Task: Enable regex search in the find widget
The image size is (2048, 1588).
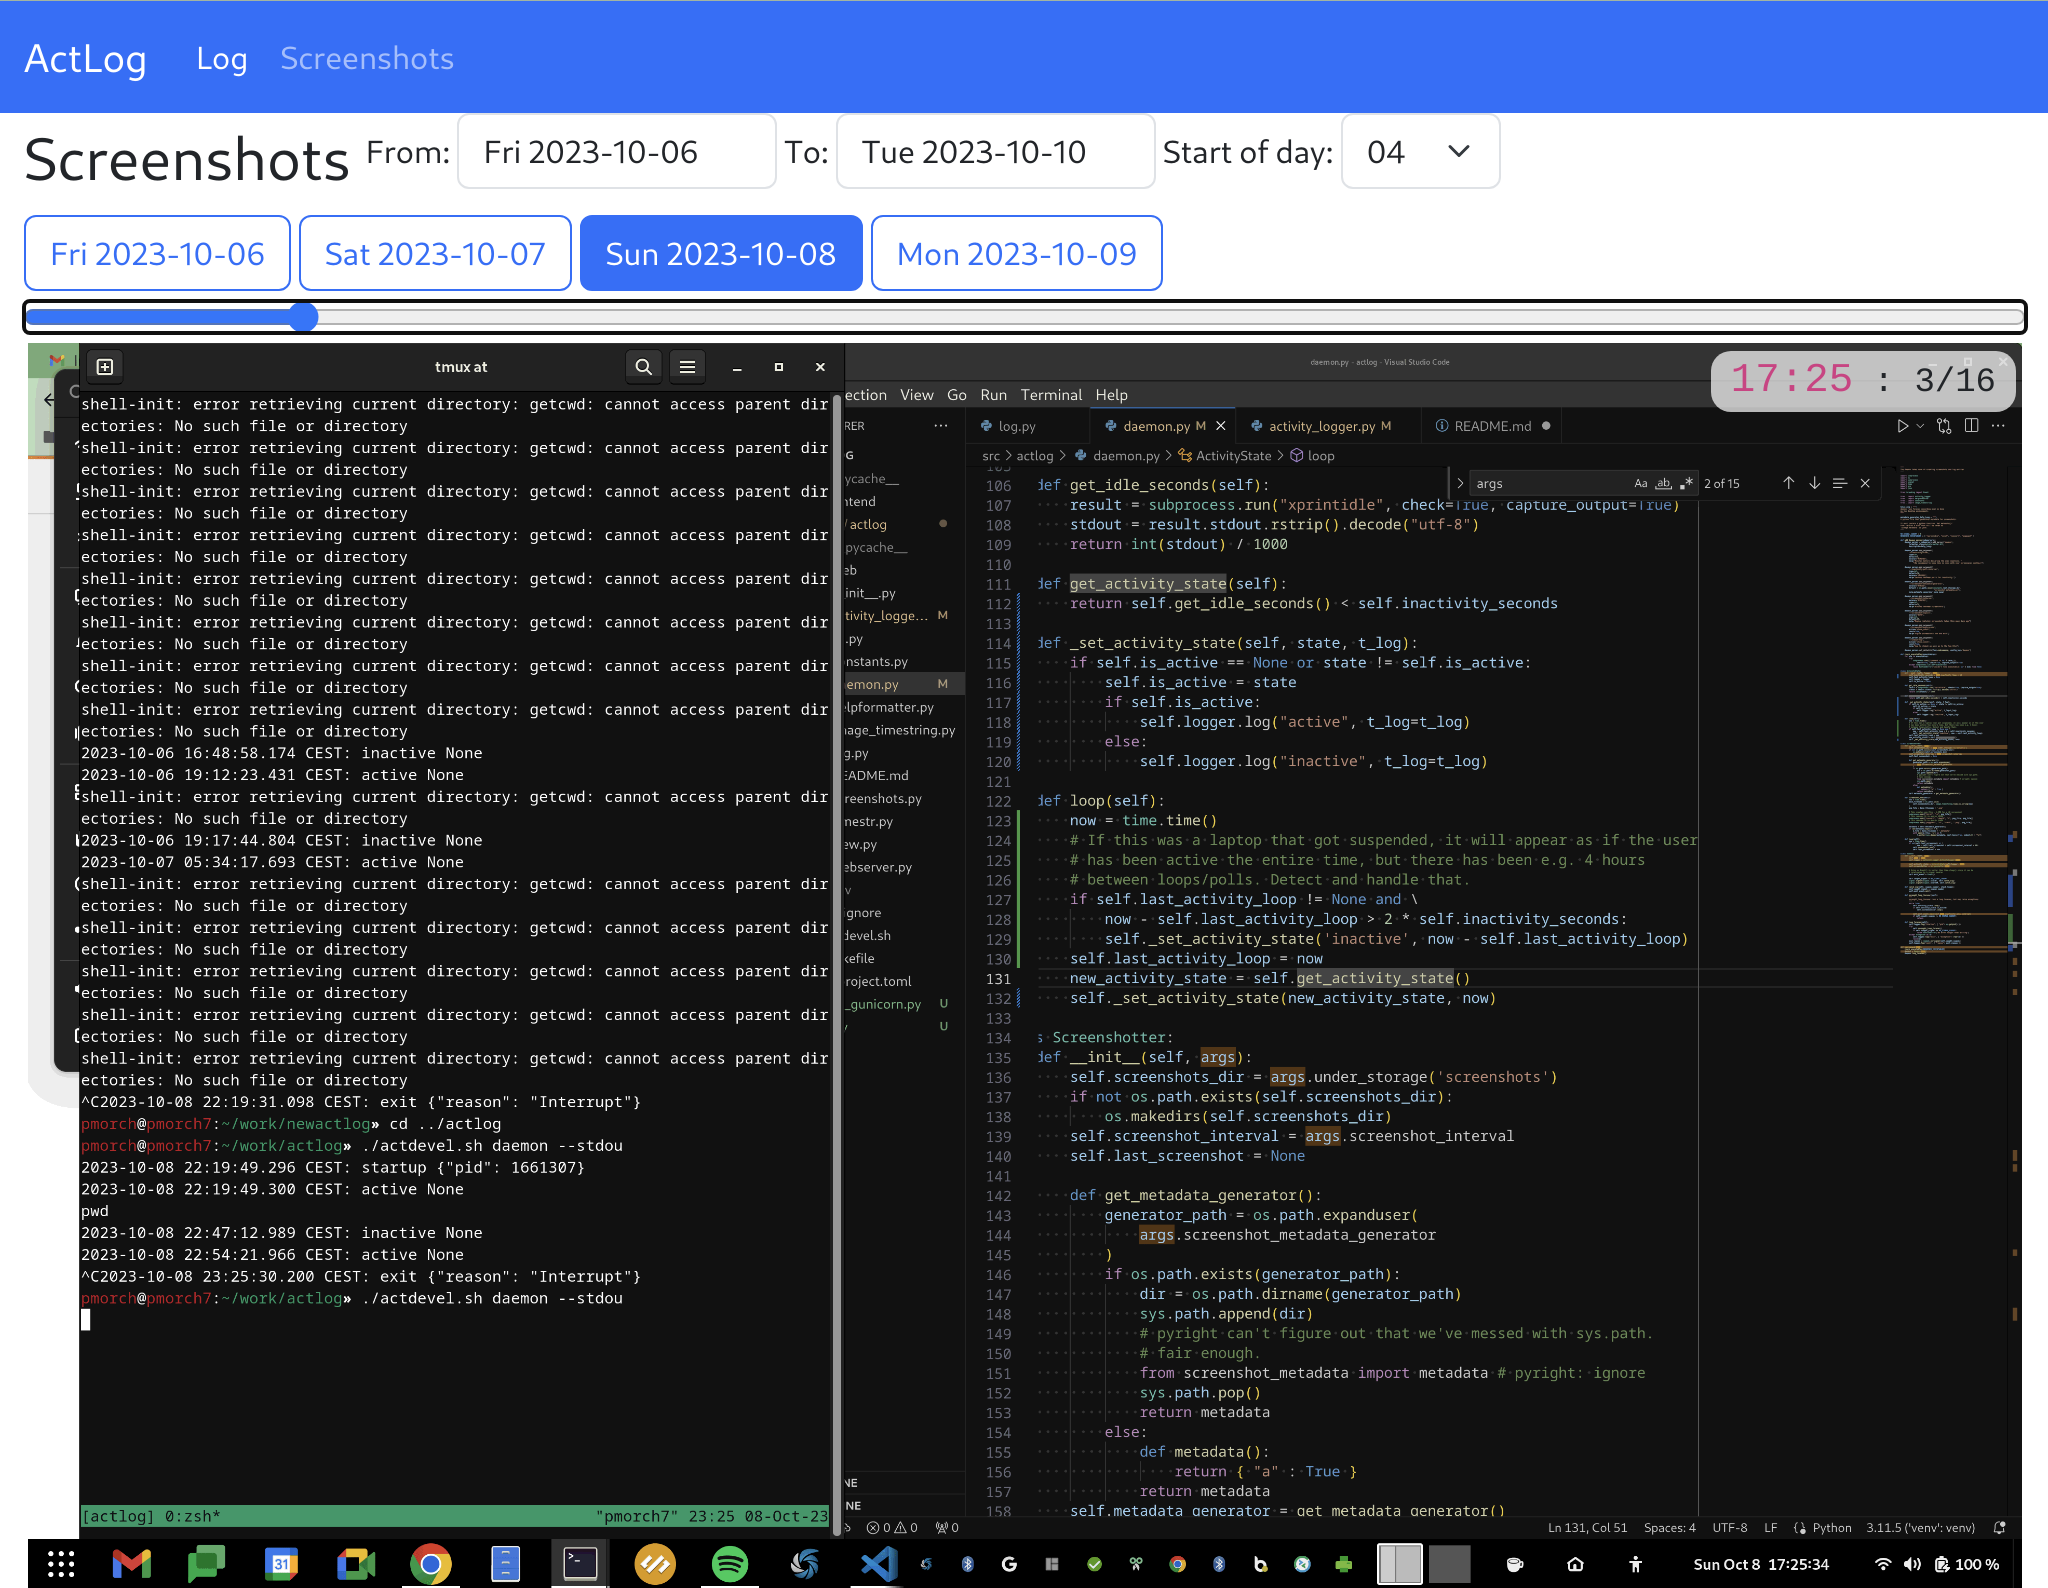Action: coord(1687,483)
